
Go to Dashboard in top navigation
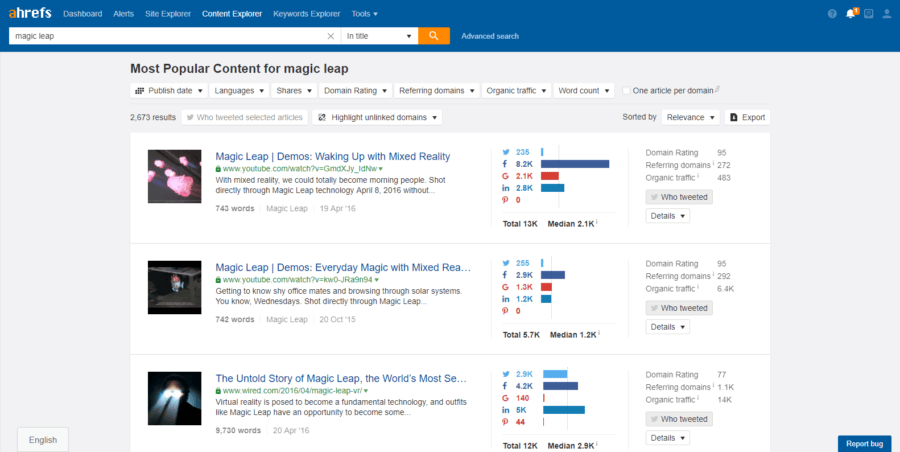[83, 14]
